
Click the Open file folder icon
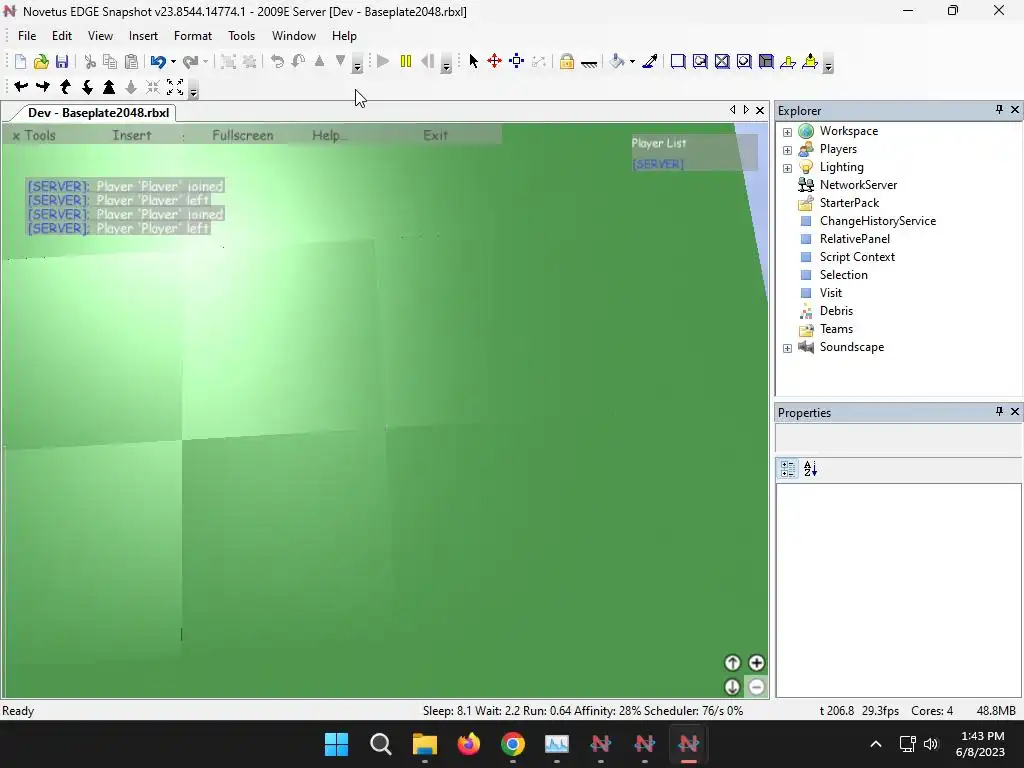click(41, 61)
